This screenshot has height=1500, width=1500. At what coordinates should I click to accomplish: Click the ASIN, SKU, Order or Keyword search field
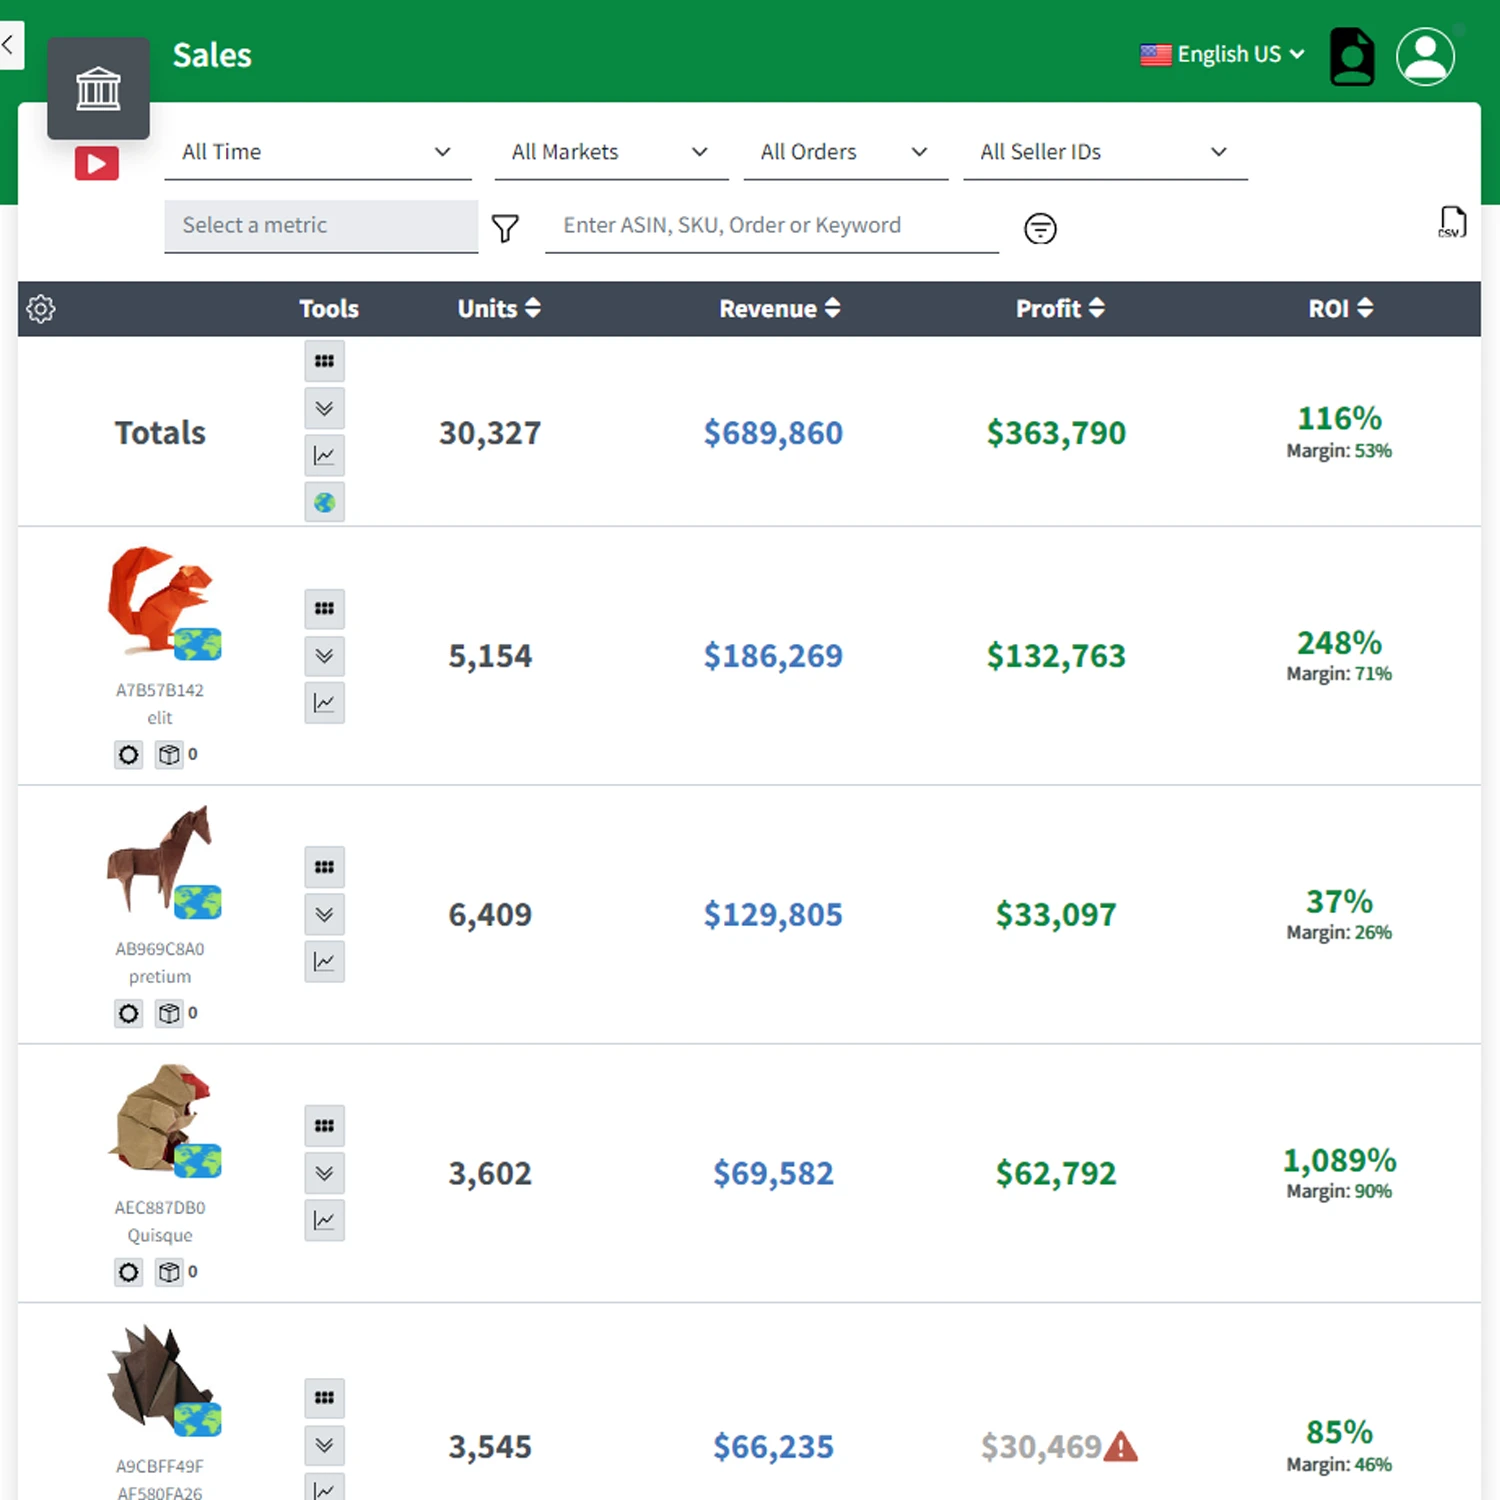772,226
